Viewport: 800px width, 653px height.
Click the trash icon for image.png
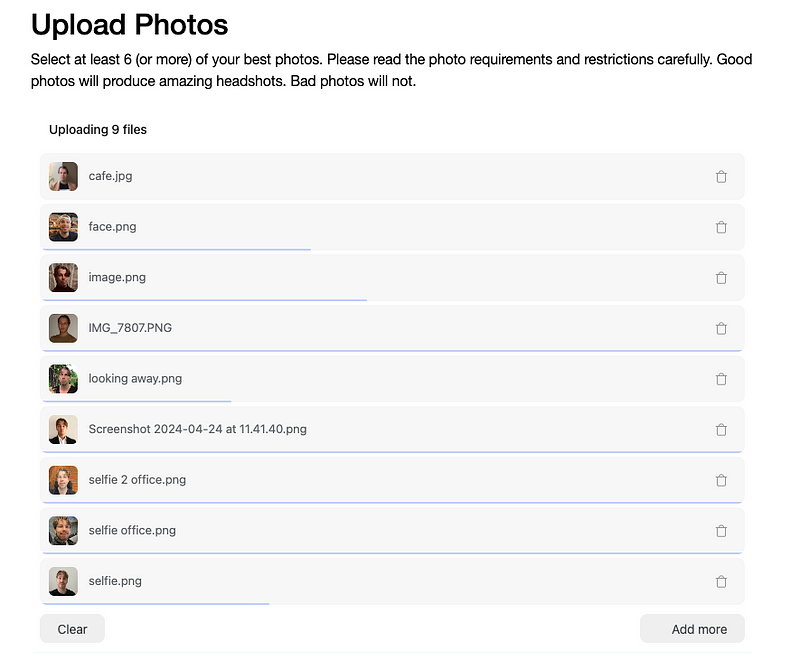pyautogui.click(x=721, y=278)
